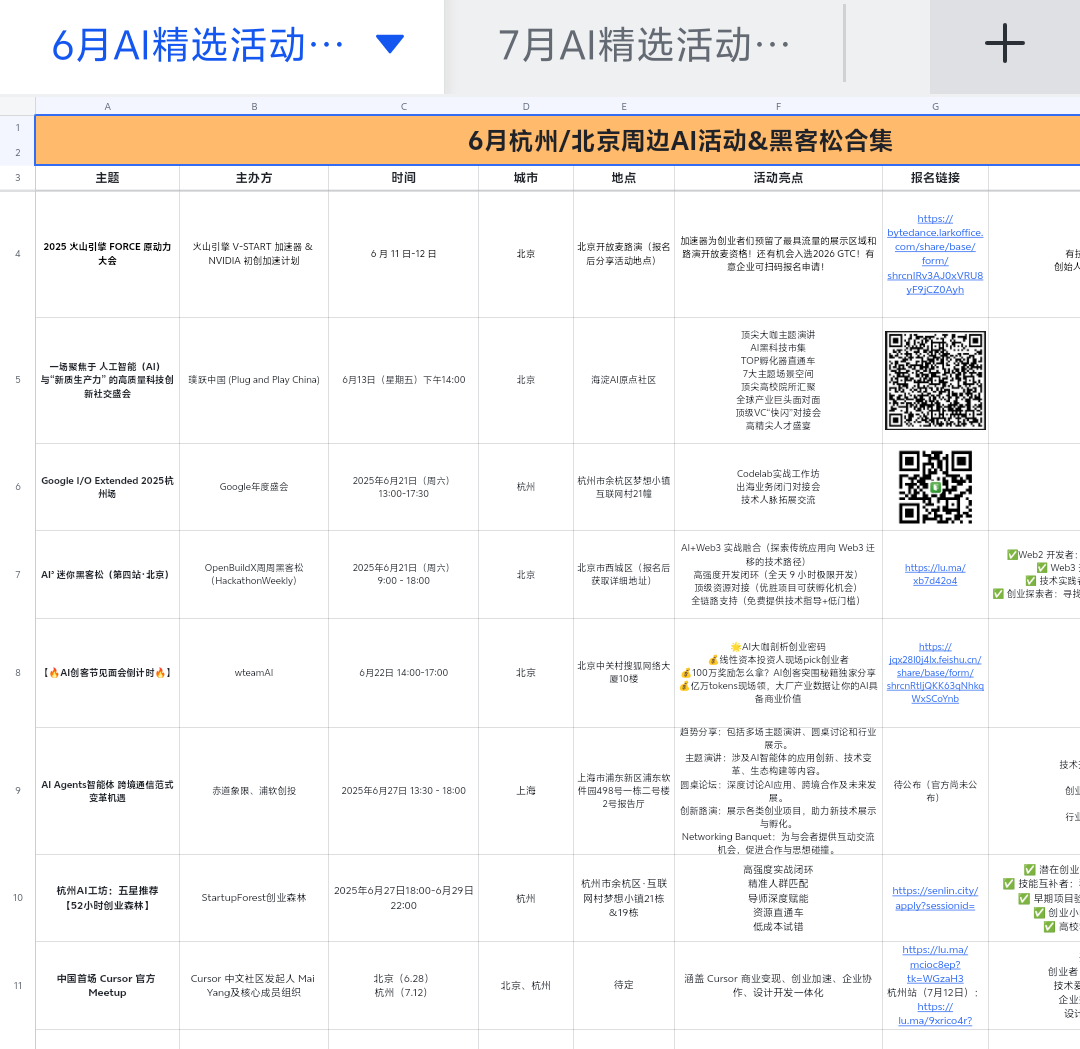Select the 杭州市余杭区梦想小镇互联网村21幢 cell
This screenshot has height=1049, width=1080.
tap(624, 487)
